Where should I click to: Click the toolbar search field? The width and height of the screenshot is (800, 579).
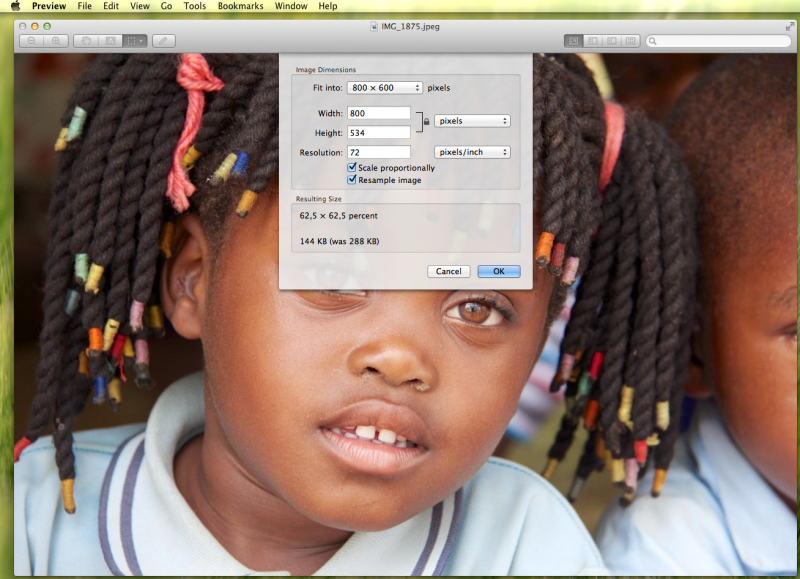(x=718, y=41)
